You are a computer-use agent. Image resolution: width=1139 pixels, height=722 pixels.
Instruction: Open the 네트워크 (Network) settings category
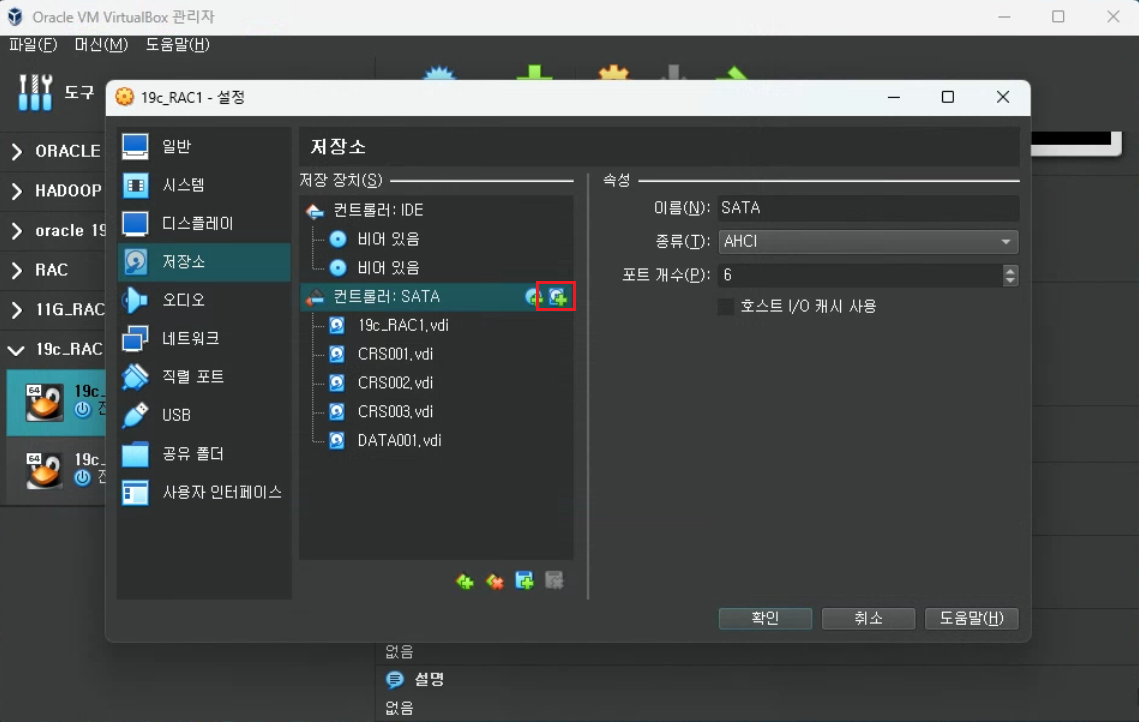pos(204,338)
